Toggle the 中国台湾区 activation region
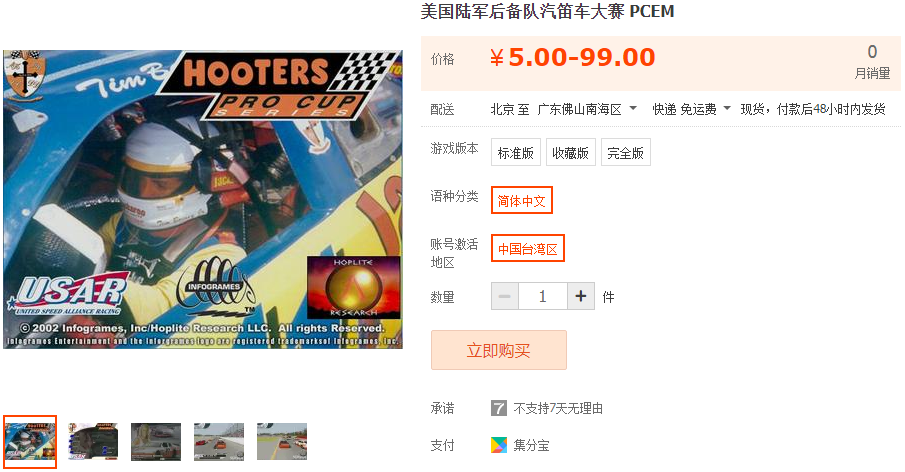 528,248
